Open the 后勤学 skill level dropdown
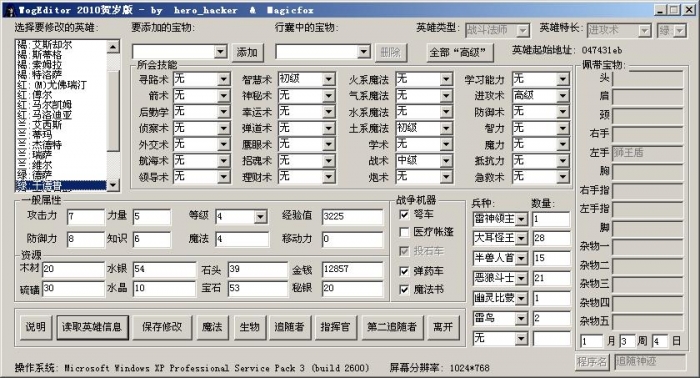The width and height of the screenshot is (700, 378). (224, 112)
